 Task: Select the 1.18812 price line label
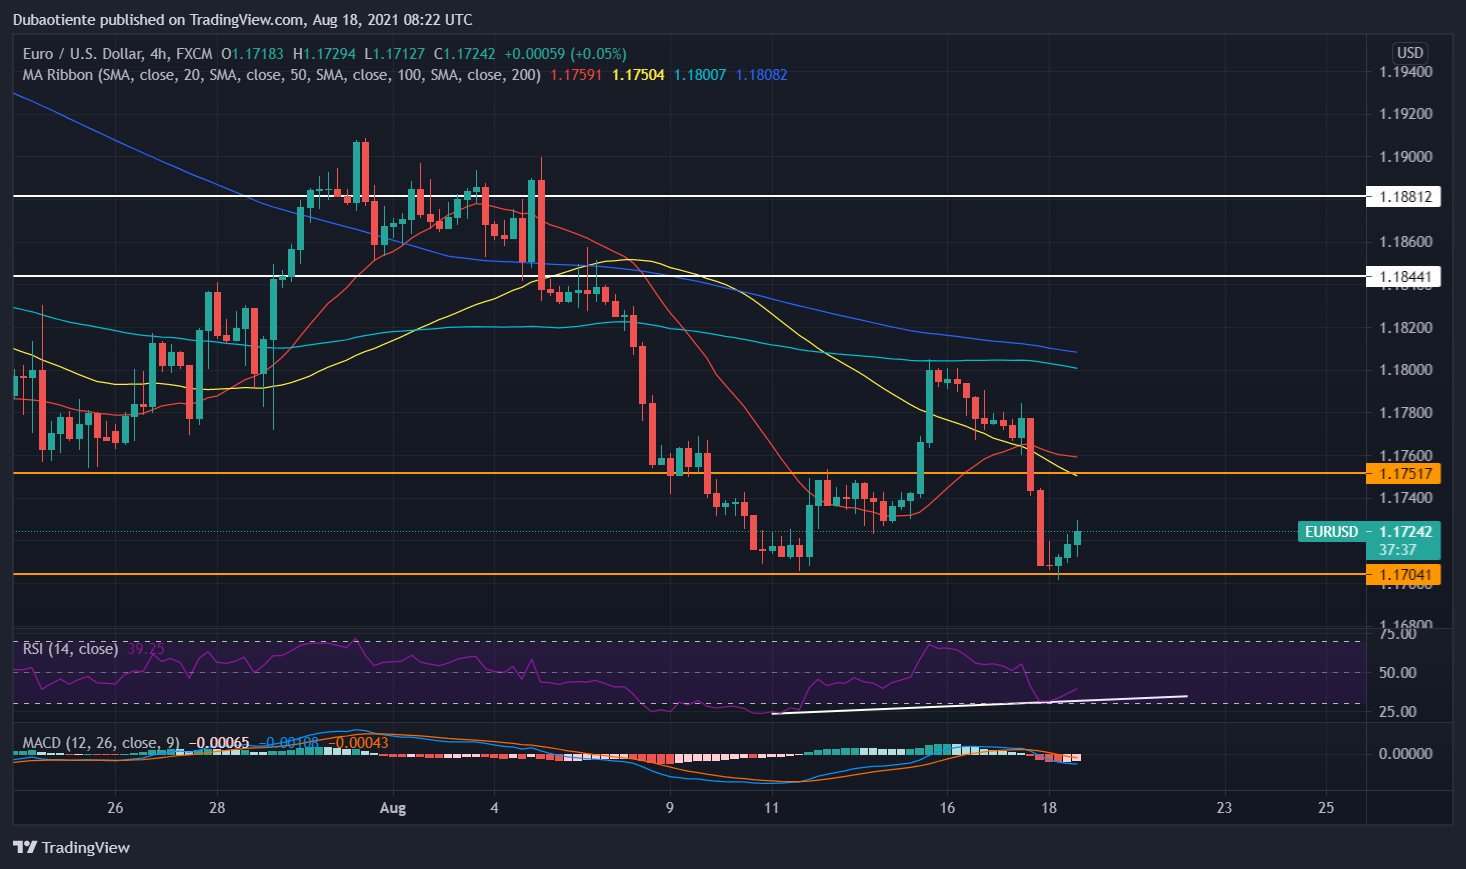point(1404,196)
